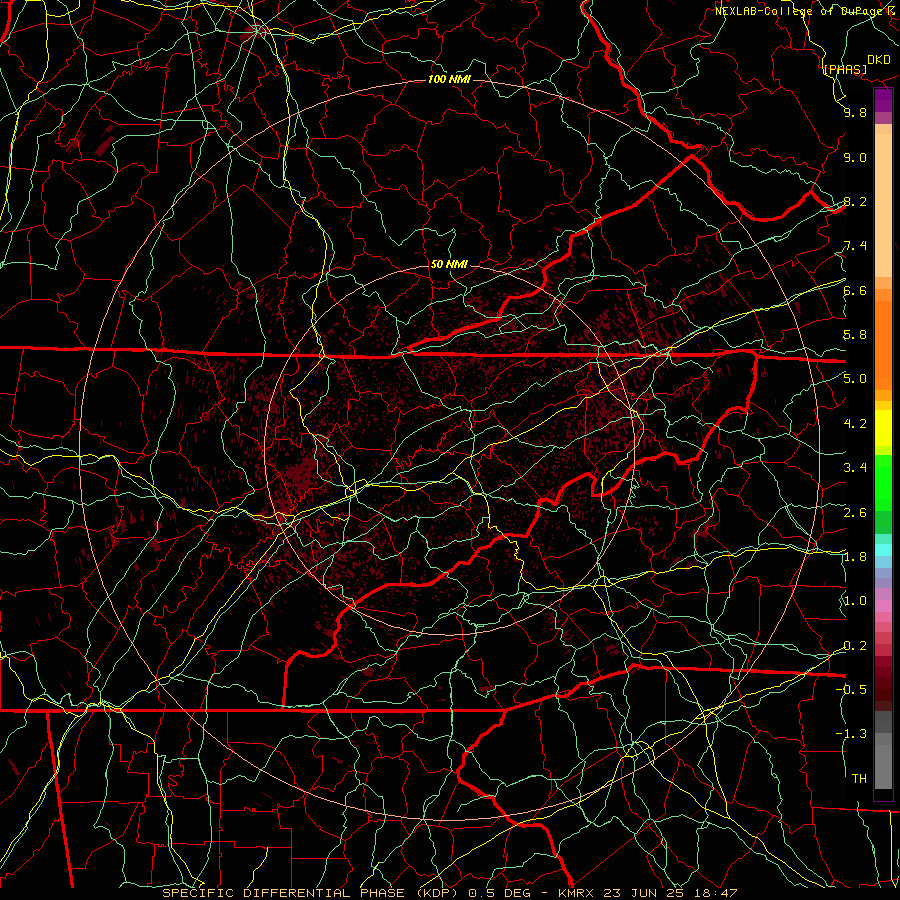Select the 9.0 scale value

[855, 157]
